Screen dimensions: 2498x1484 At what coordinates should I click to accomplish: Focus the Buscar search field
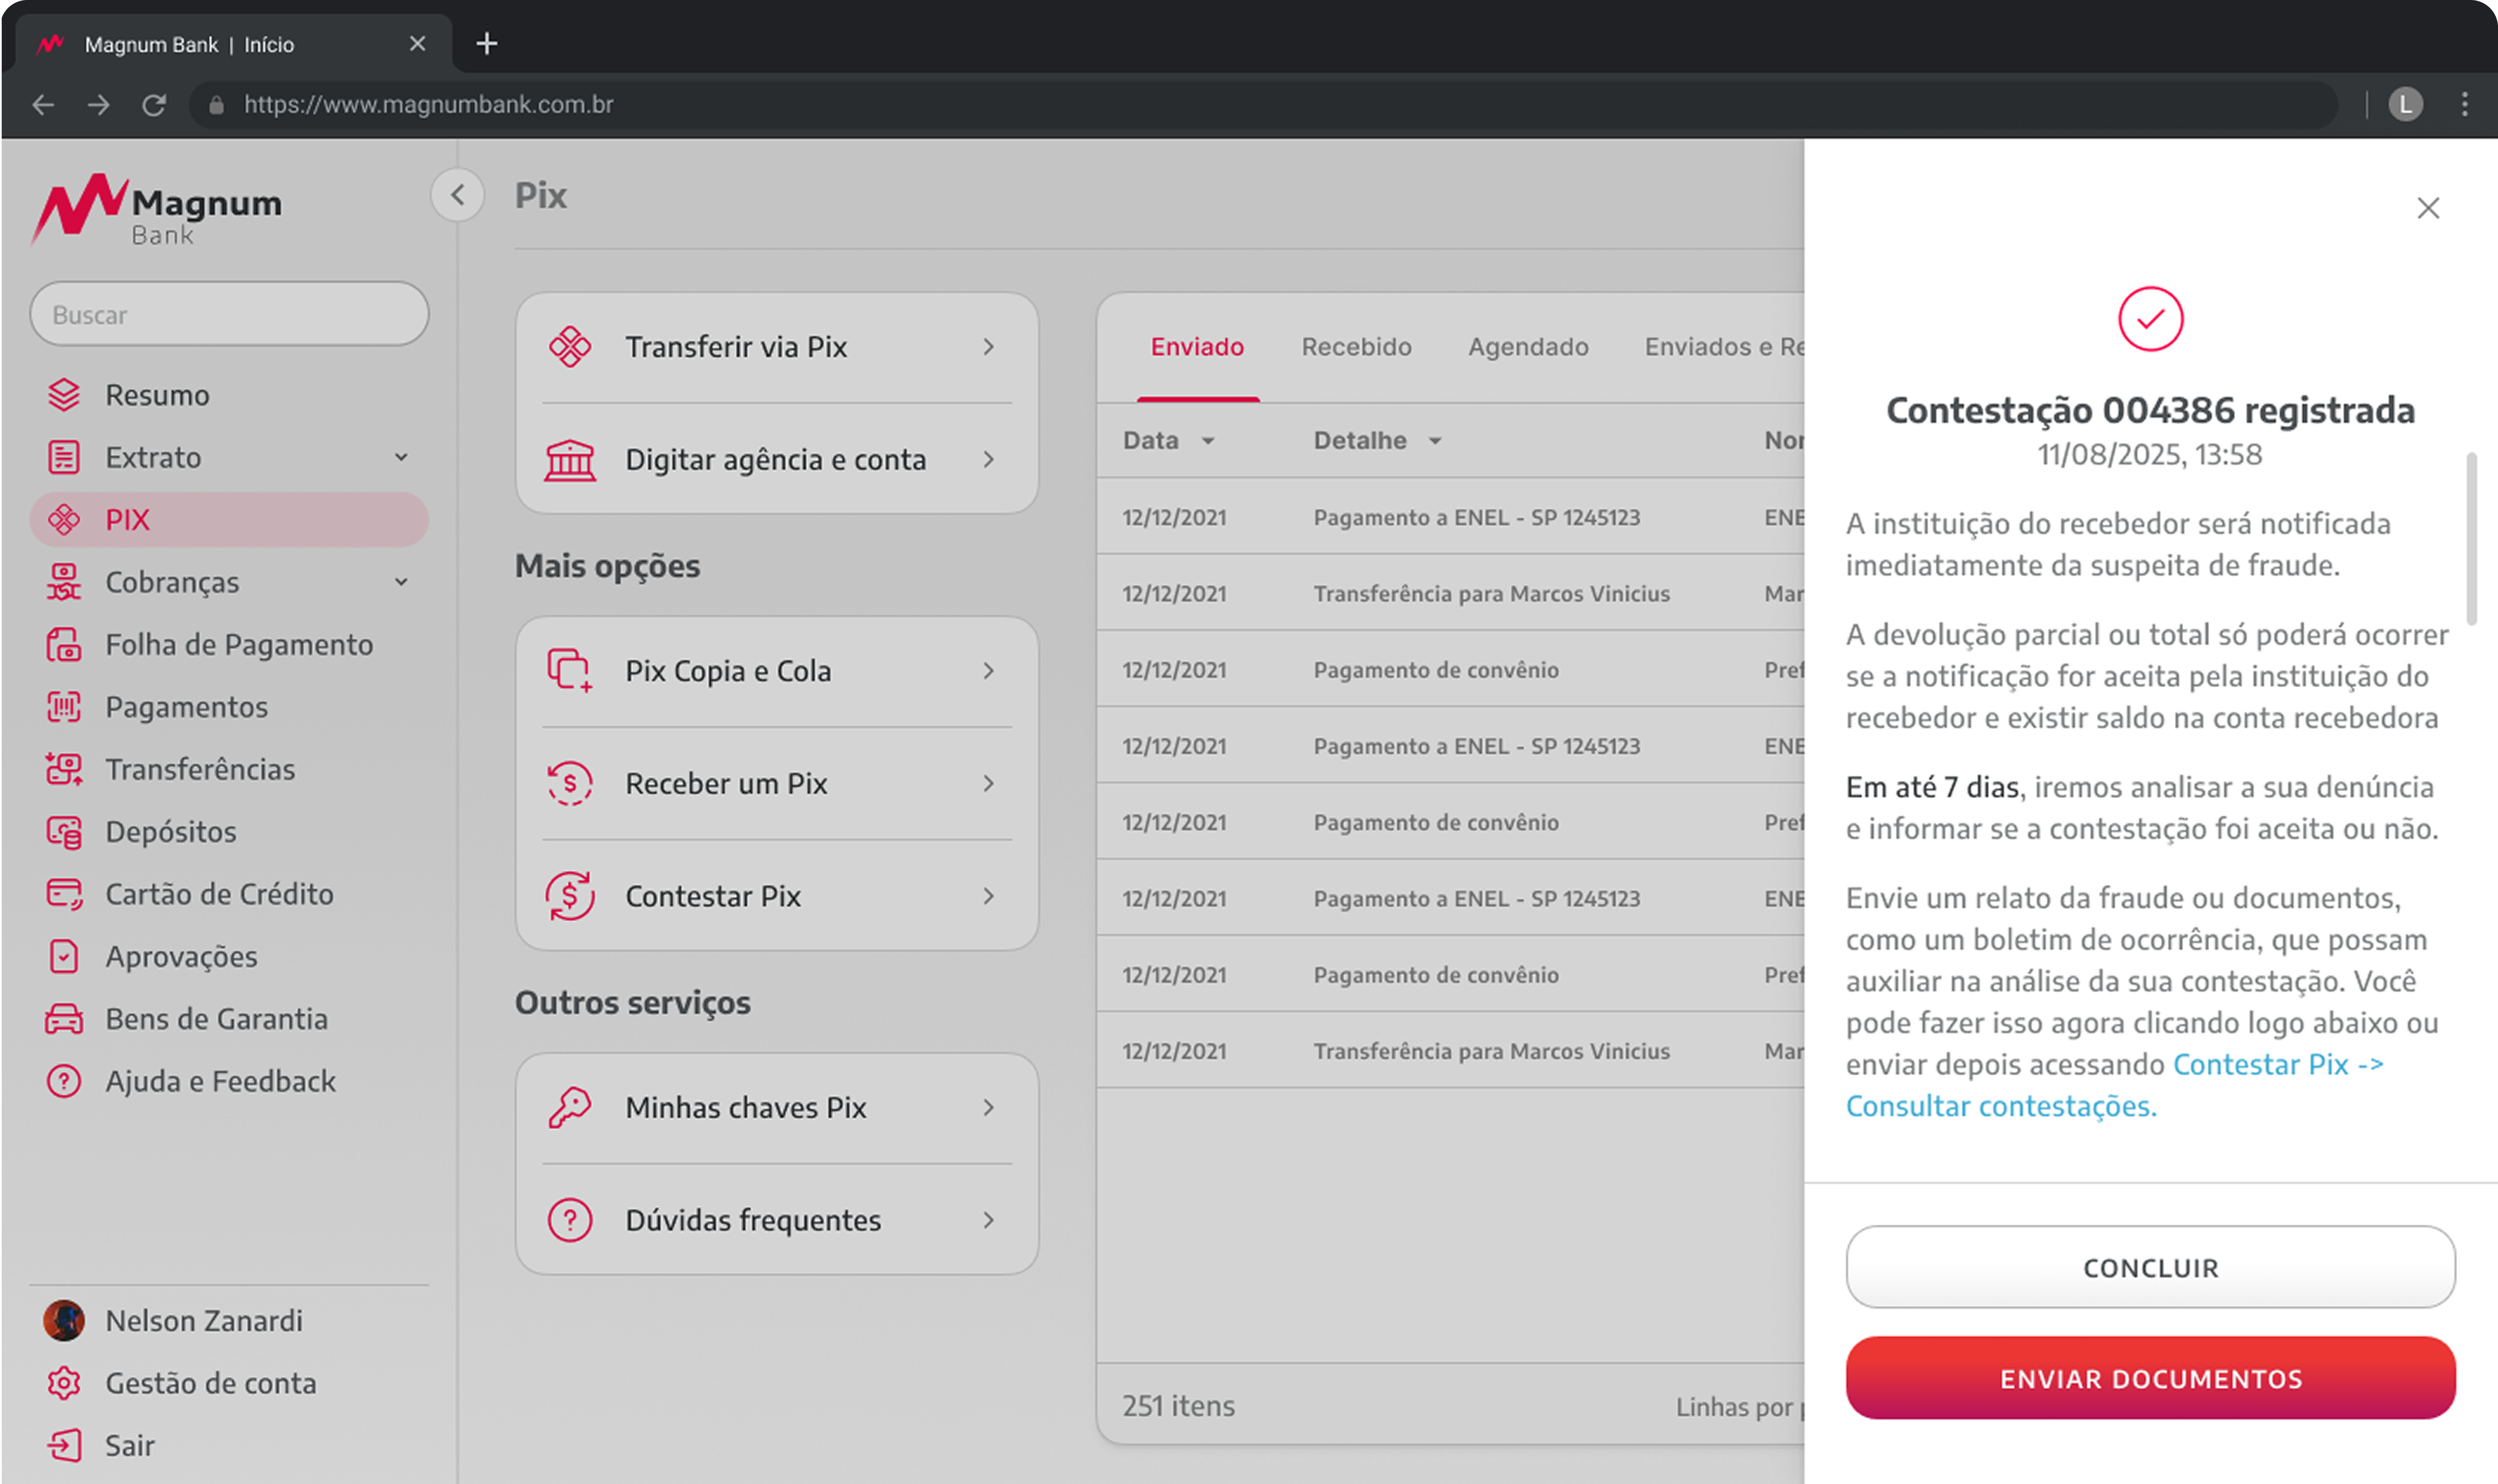(230, 315)
